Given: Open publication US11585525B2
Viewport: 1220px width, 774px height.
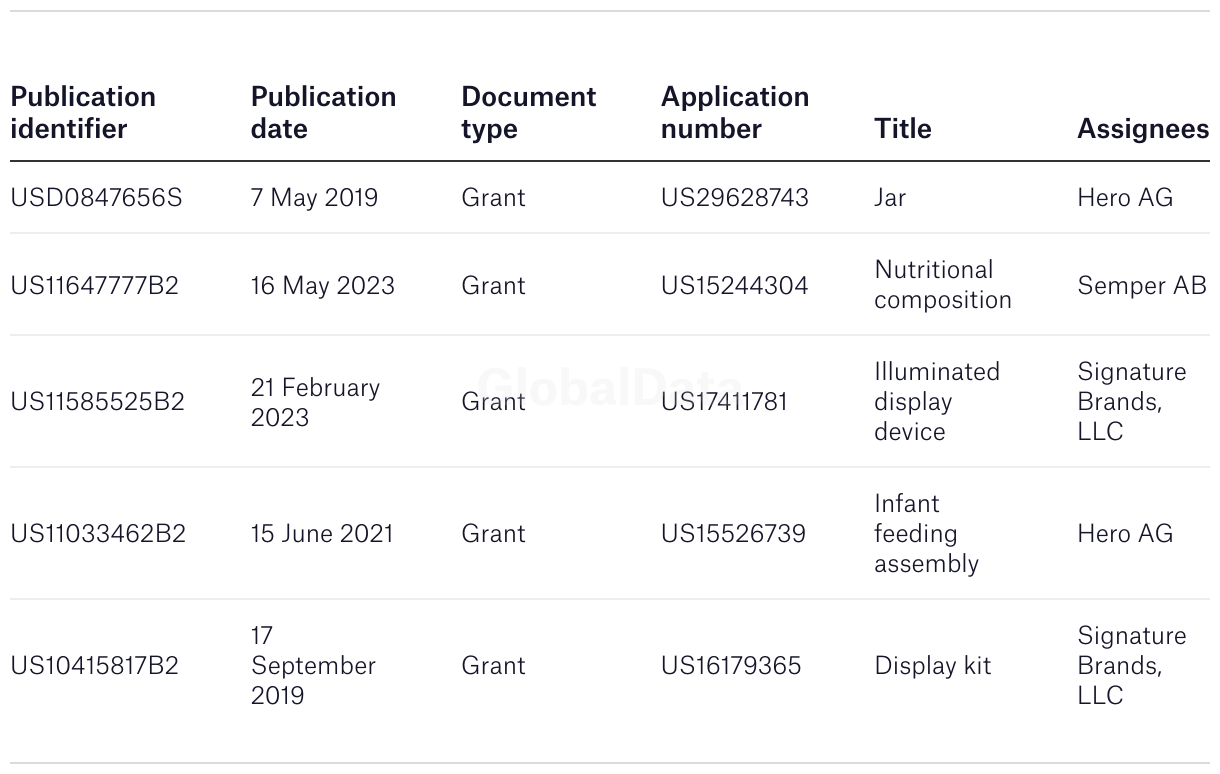Looking at the screenshot, I should click(97, 402).
